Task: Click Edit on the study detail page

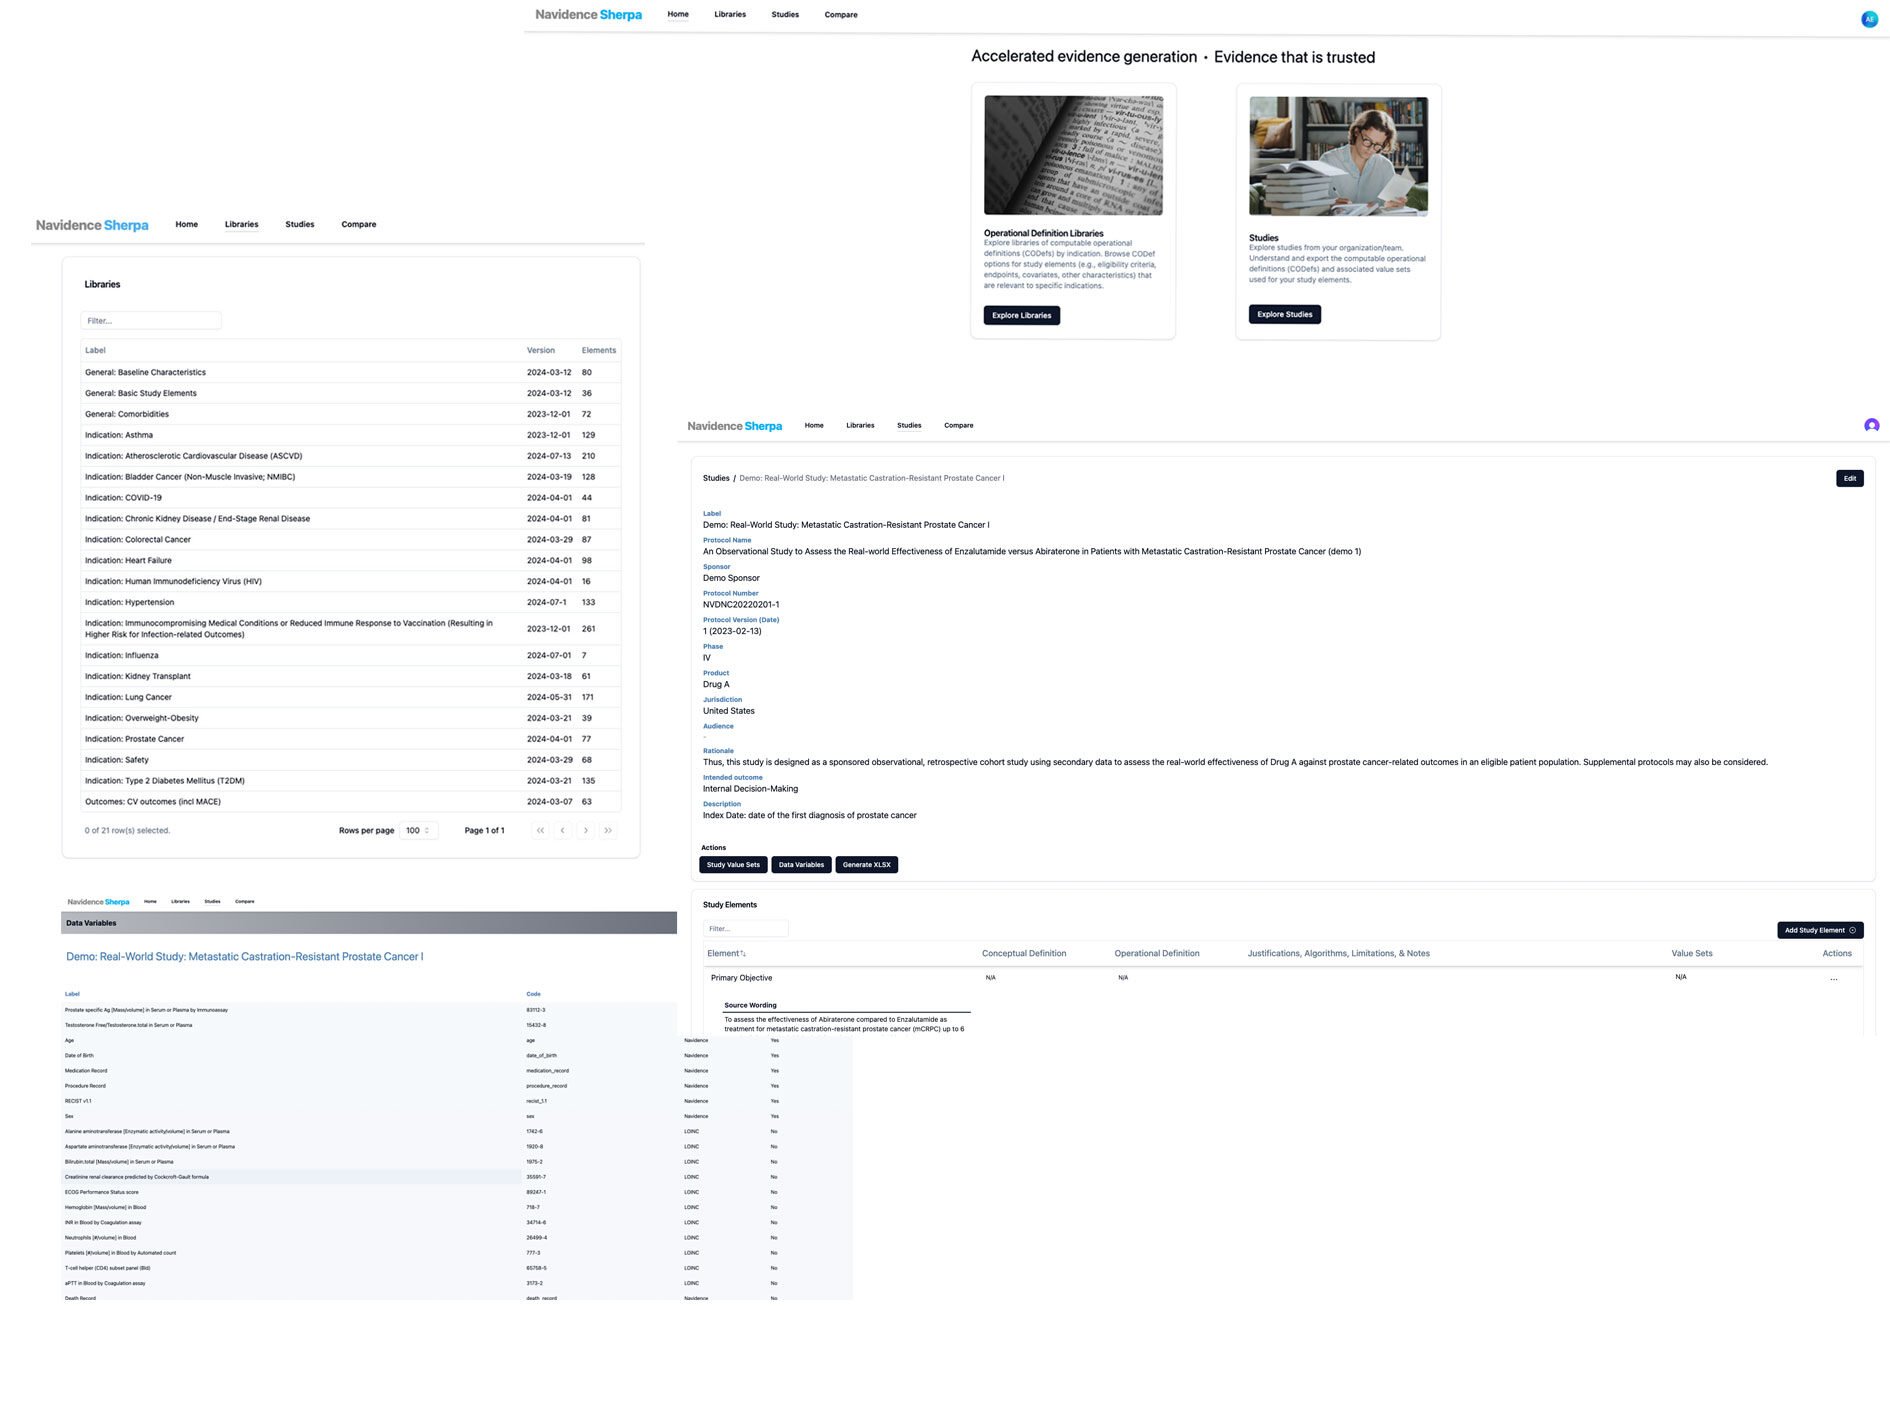Action: point(1849,478)
